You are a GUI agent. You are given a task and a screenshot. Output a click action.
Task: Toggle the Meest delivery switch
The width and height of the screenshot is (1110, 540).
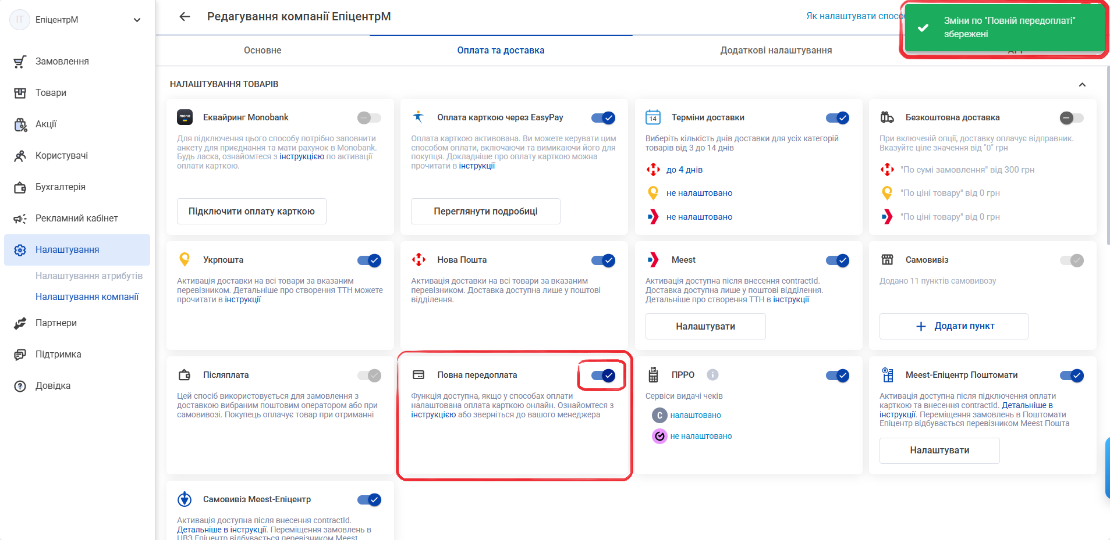837,260
